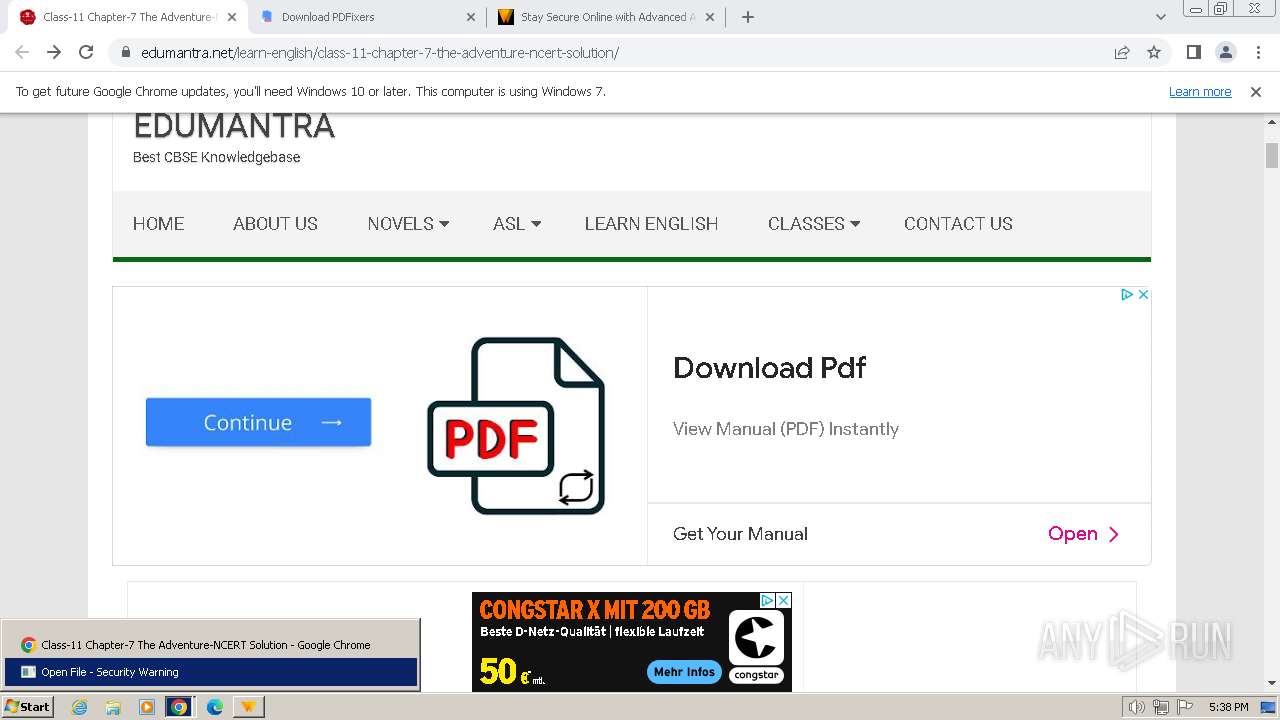Click Mehr Infos button in Congstar ad
This screenshot has height=720, width=1280.
click(685, 672)
